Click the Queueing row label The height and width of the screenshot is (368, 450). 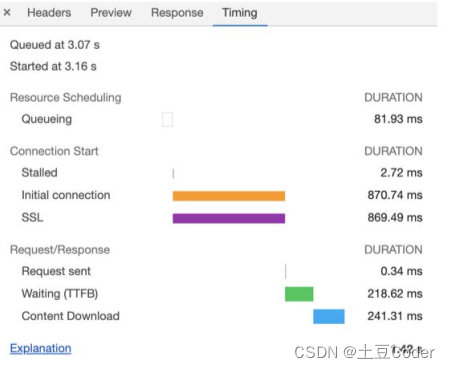pos(47,119)
